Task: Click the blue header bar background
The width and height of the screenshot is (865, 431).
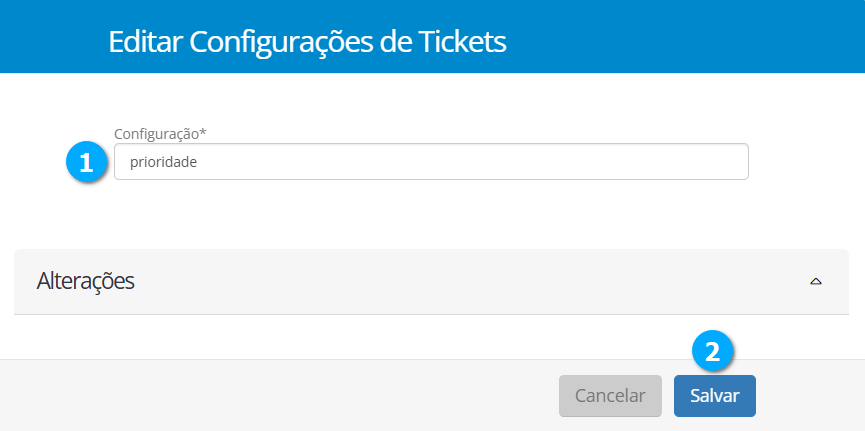Action: [x=700, y=40]
